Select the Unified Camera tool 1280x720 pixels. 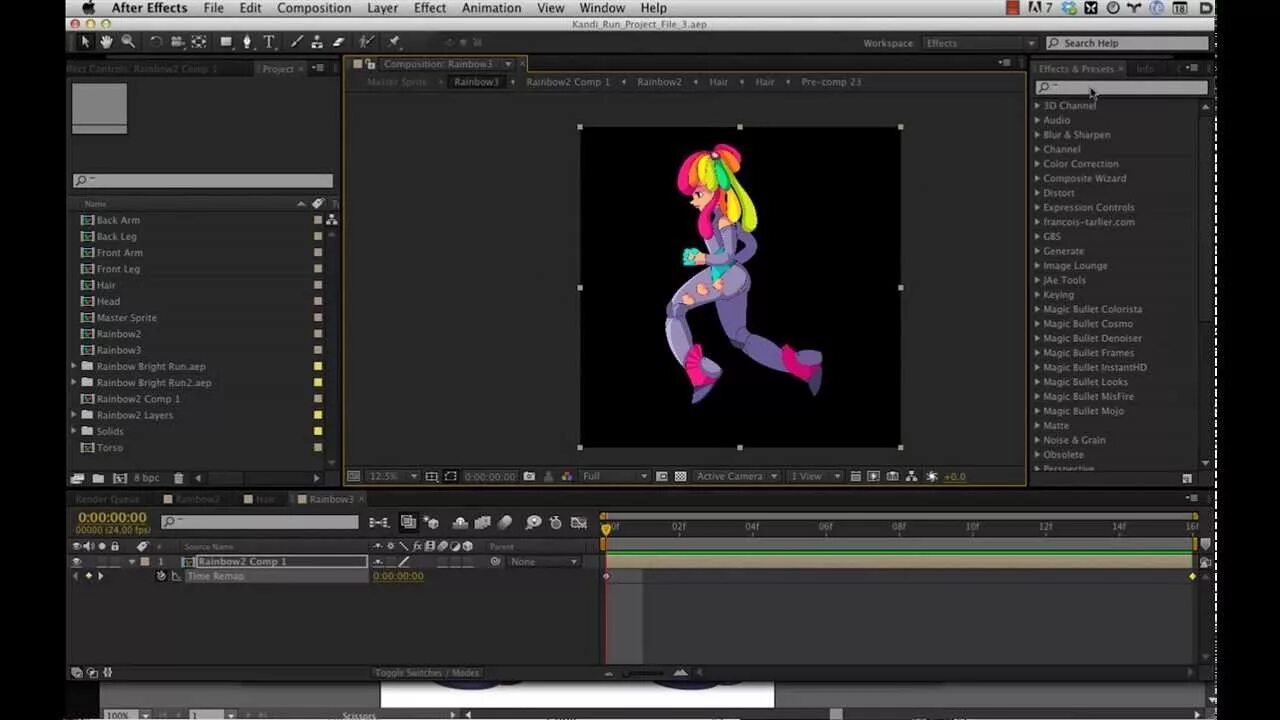(x=177, y=42)
